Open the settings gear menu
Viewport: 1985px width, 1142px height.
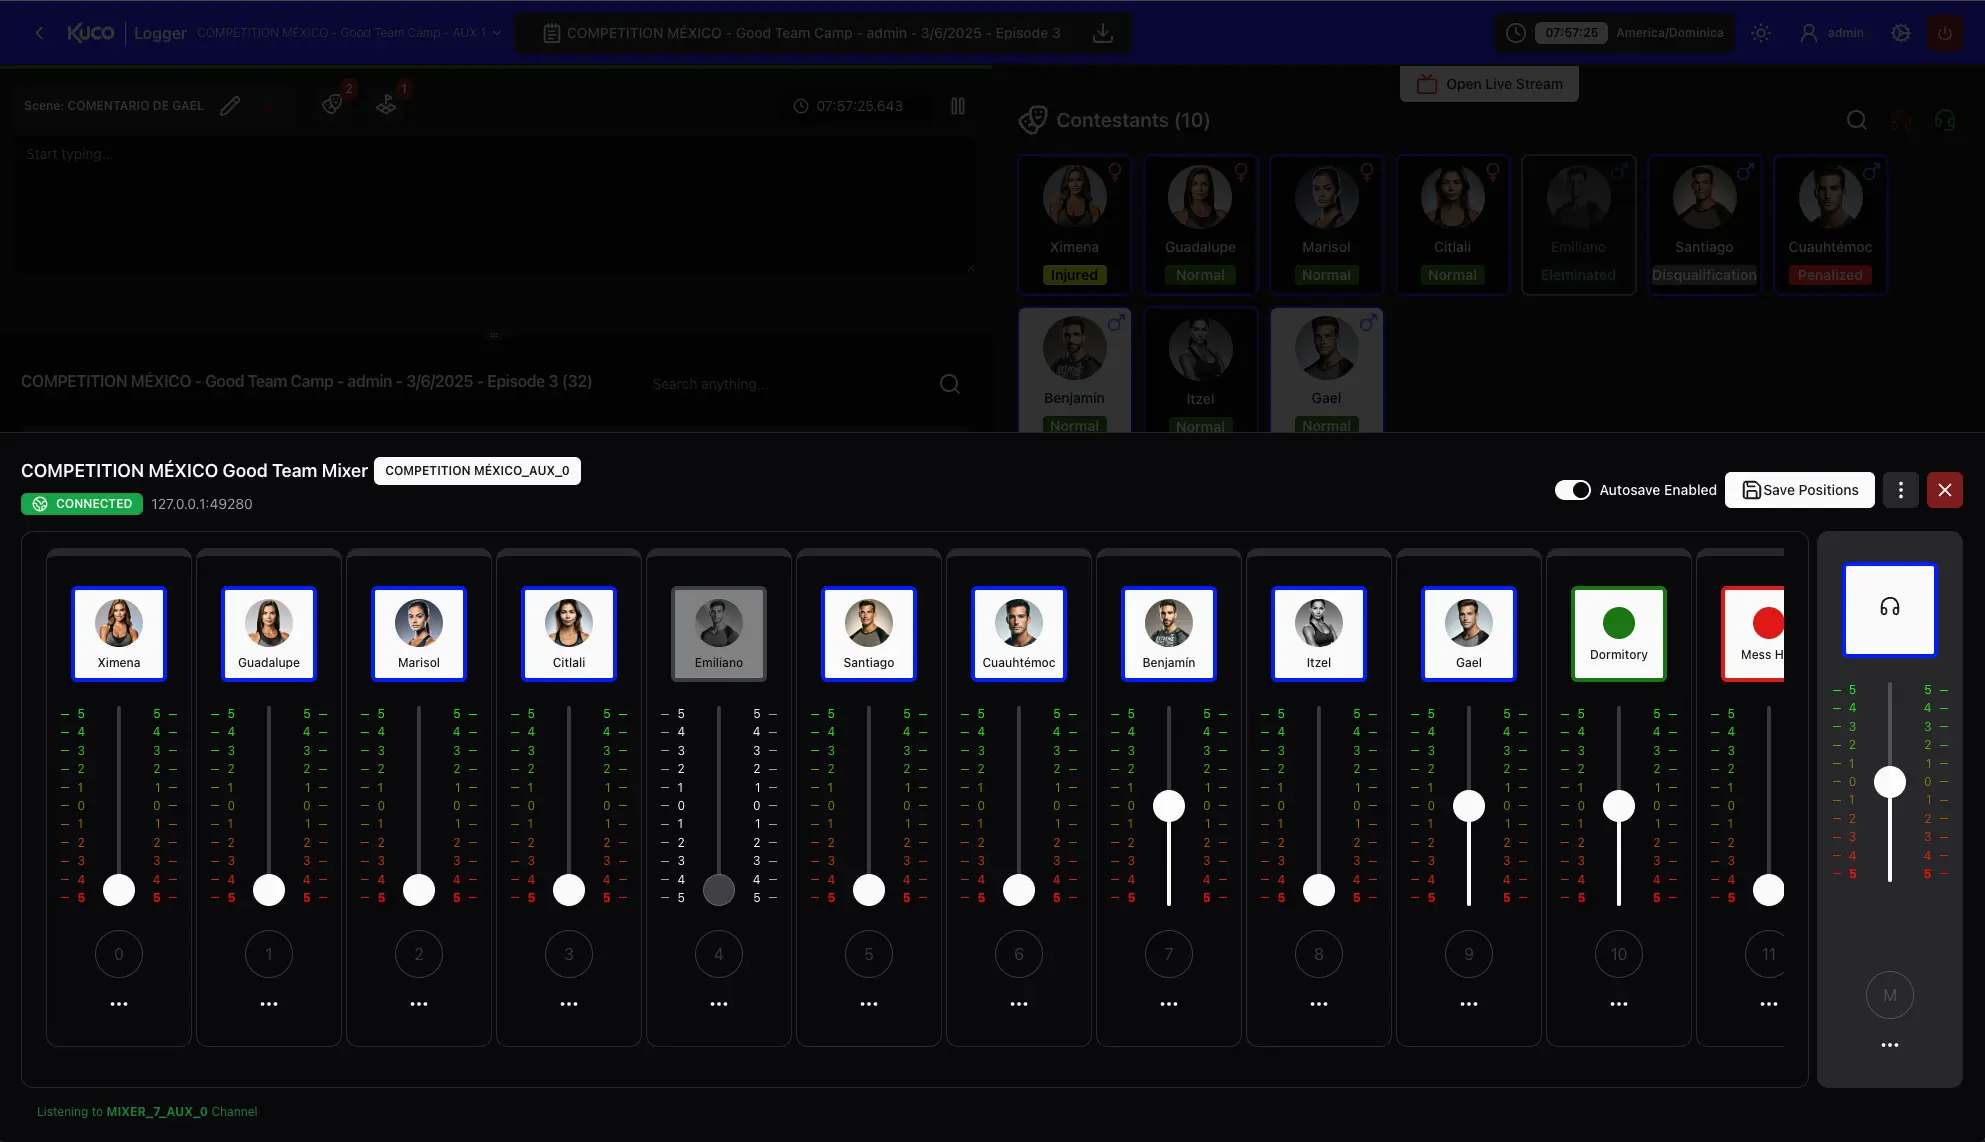point(1899,33)
